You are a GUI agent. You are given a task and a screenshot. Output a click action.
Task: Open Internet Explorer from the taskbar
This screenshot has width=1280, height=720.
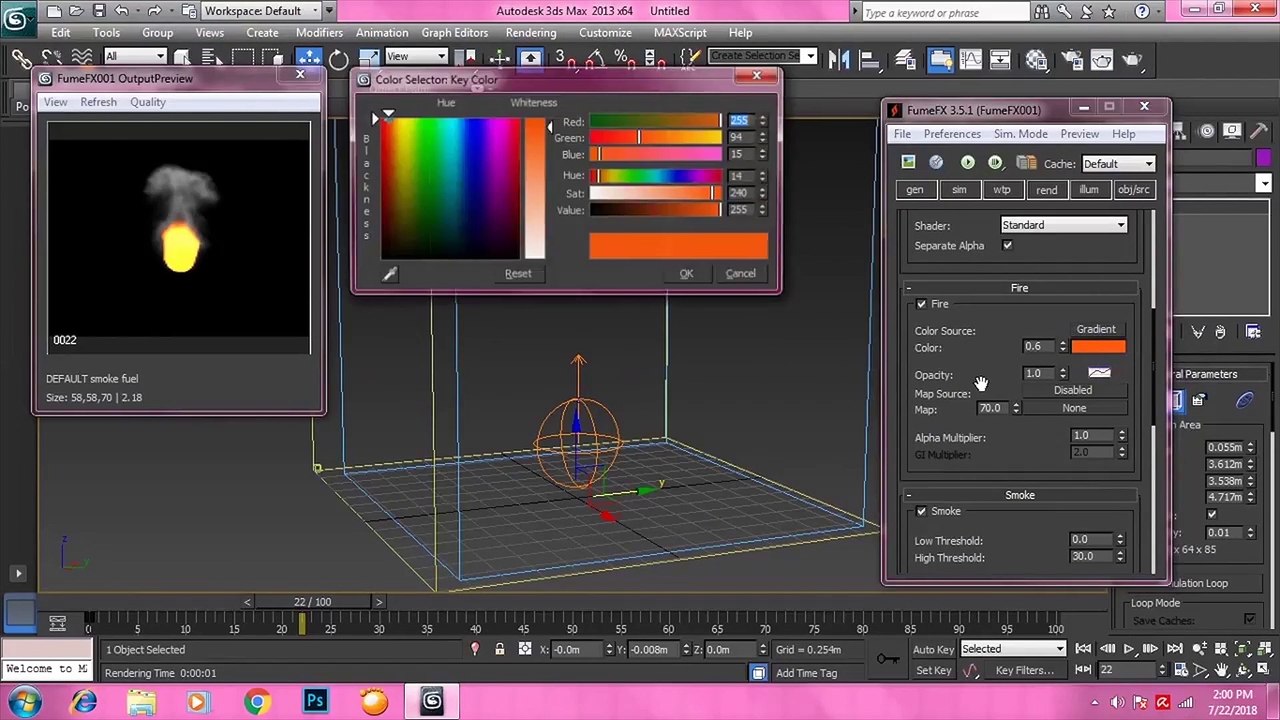point(83,701)
